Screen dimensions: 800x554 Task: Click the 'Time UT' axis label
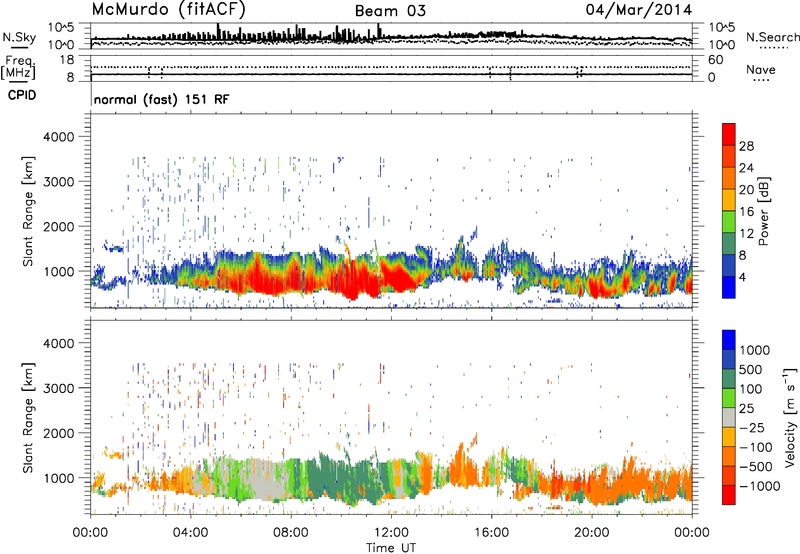[391, 548]
